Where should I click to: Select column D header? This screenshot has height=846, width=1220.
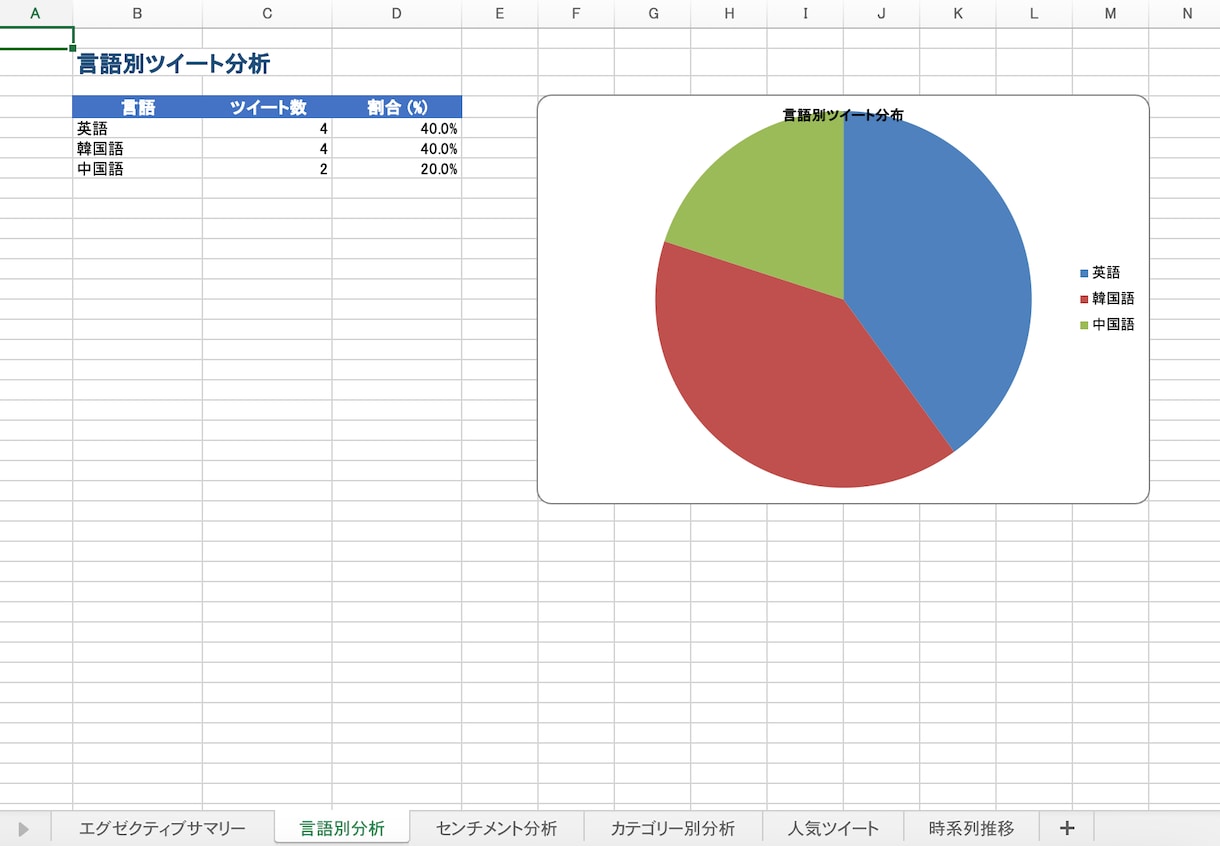point(397,13)
